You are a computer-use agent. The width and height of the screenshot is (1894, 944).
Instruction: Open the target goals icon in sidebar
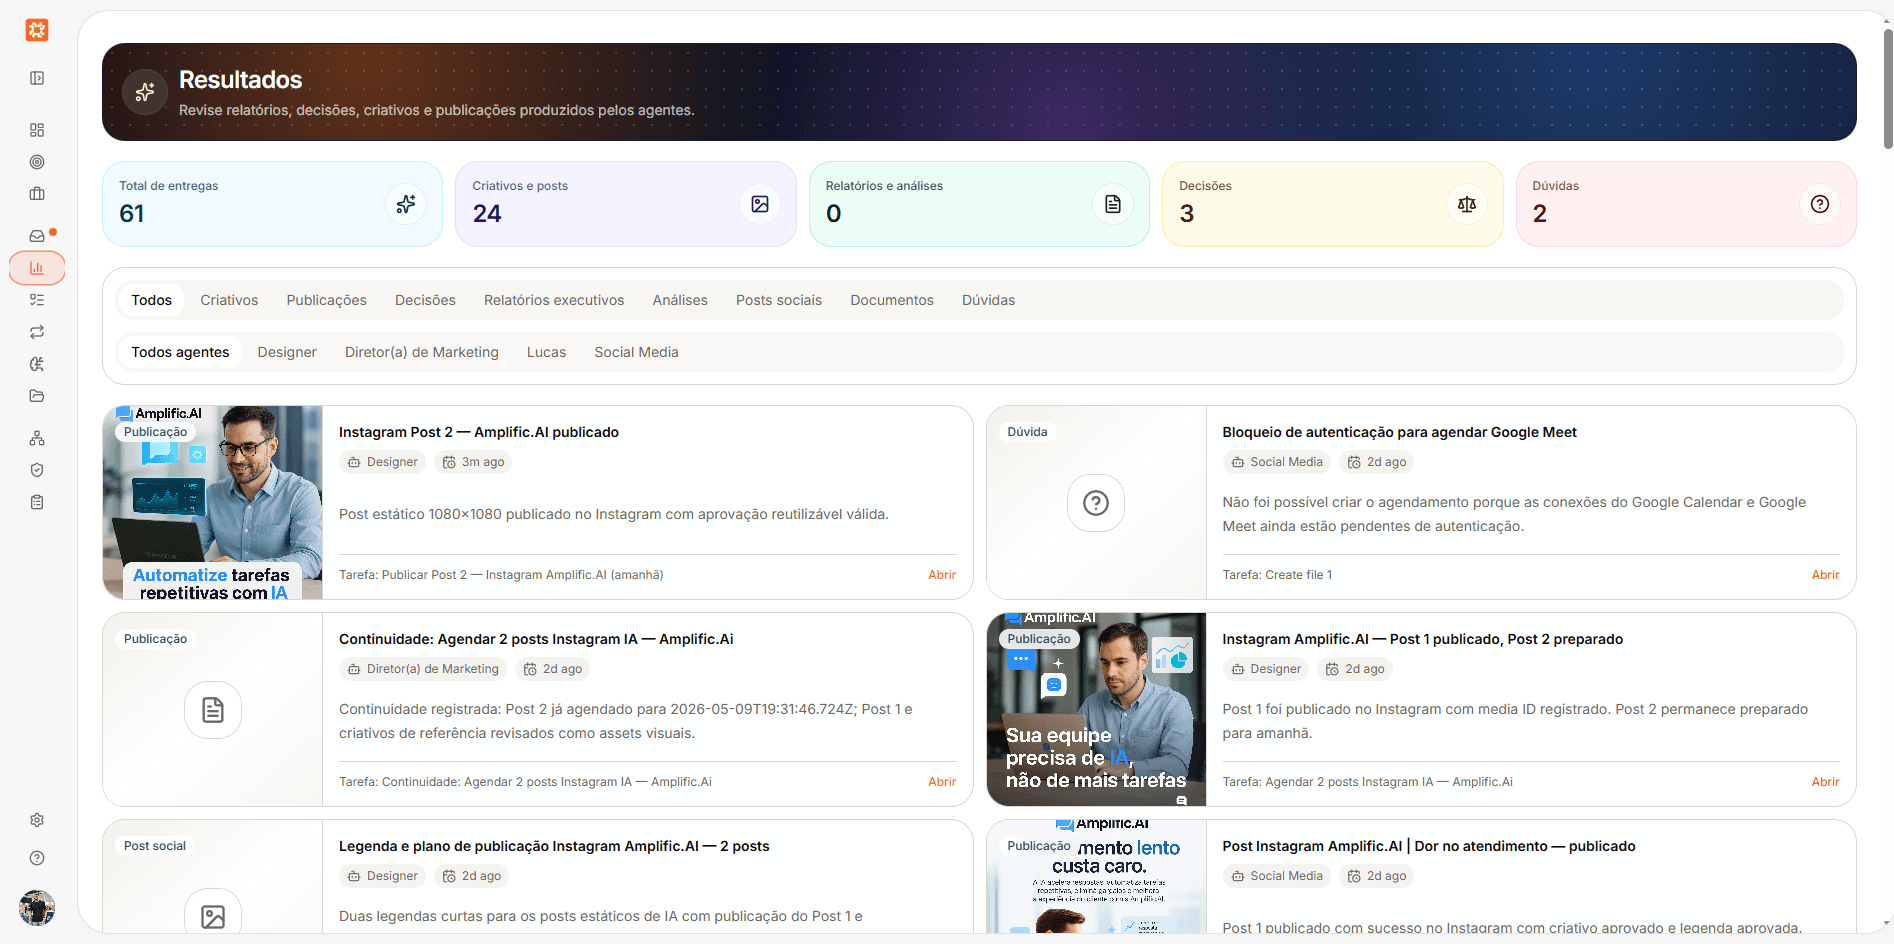37,162
